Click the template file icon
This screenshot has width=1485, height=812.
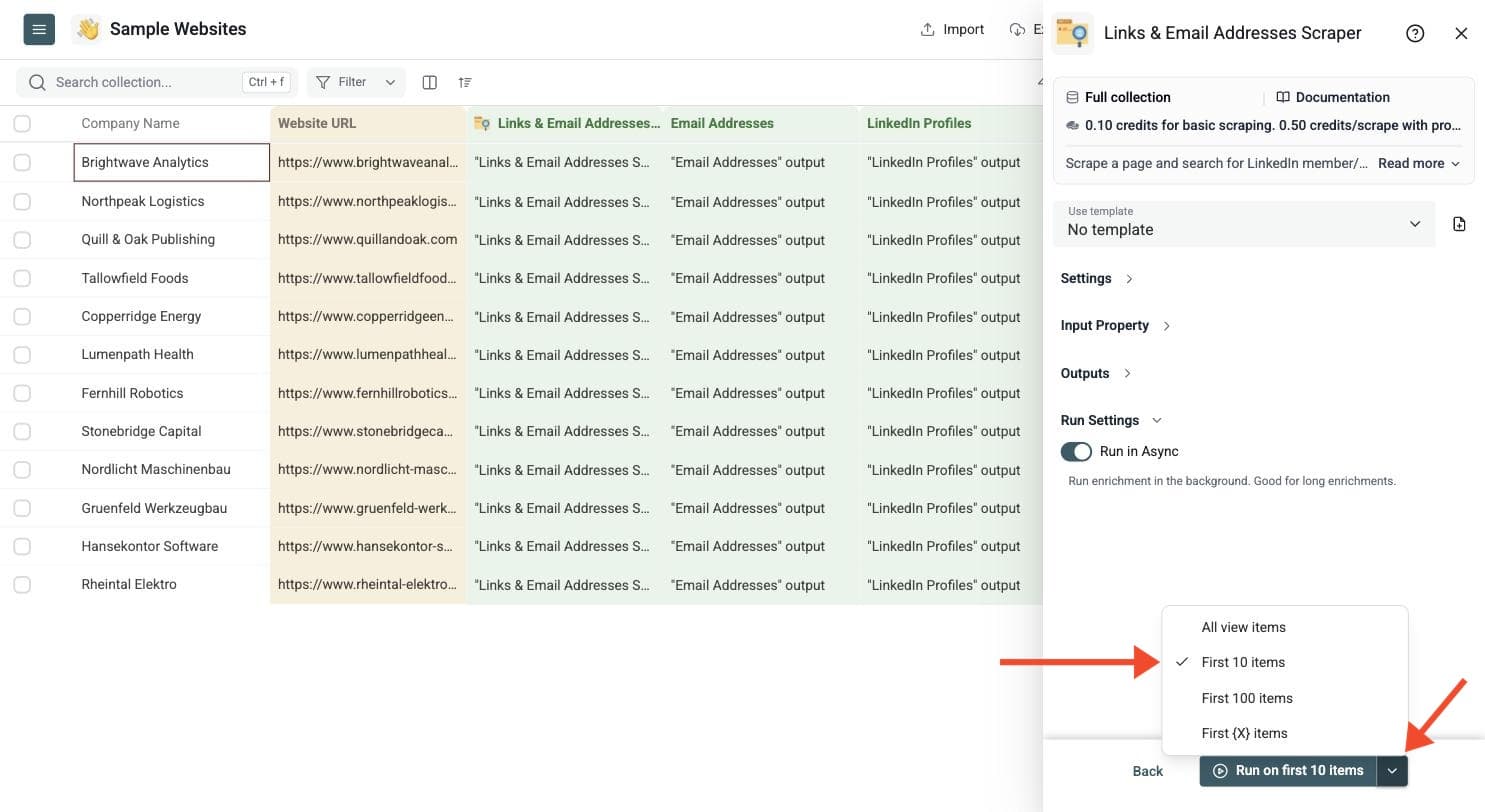pos(1459,224)
